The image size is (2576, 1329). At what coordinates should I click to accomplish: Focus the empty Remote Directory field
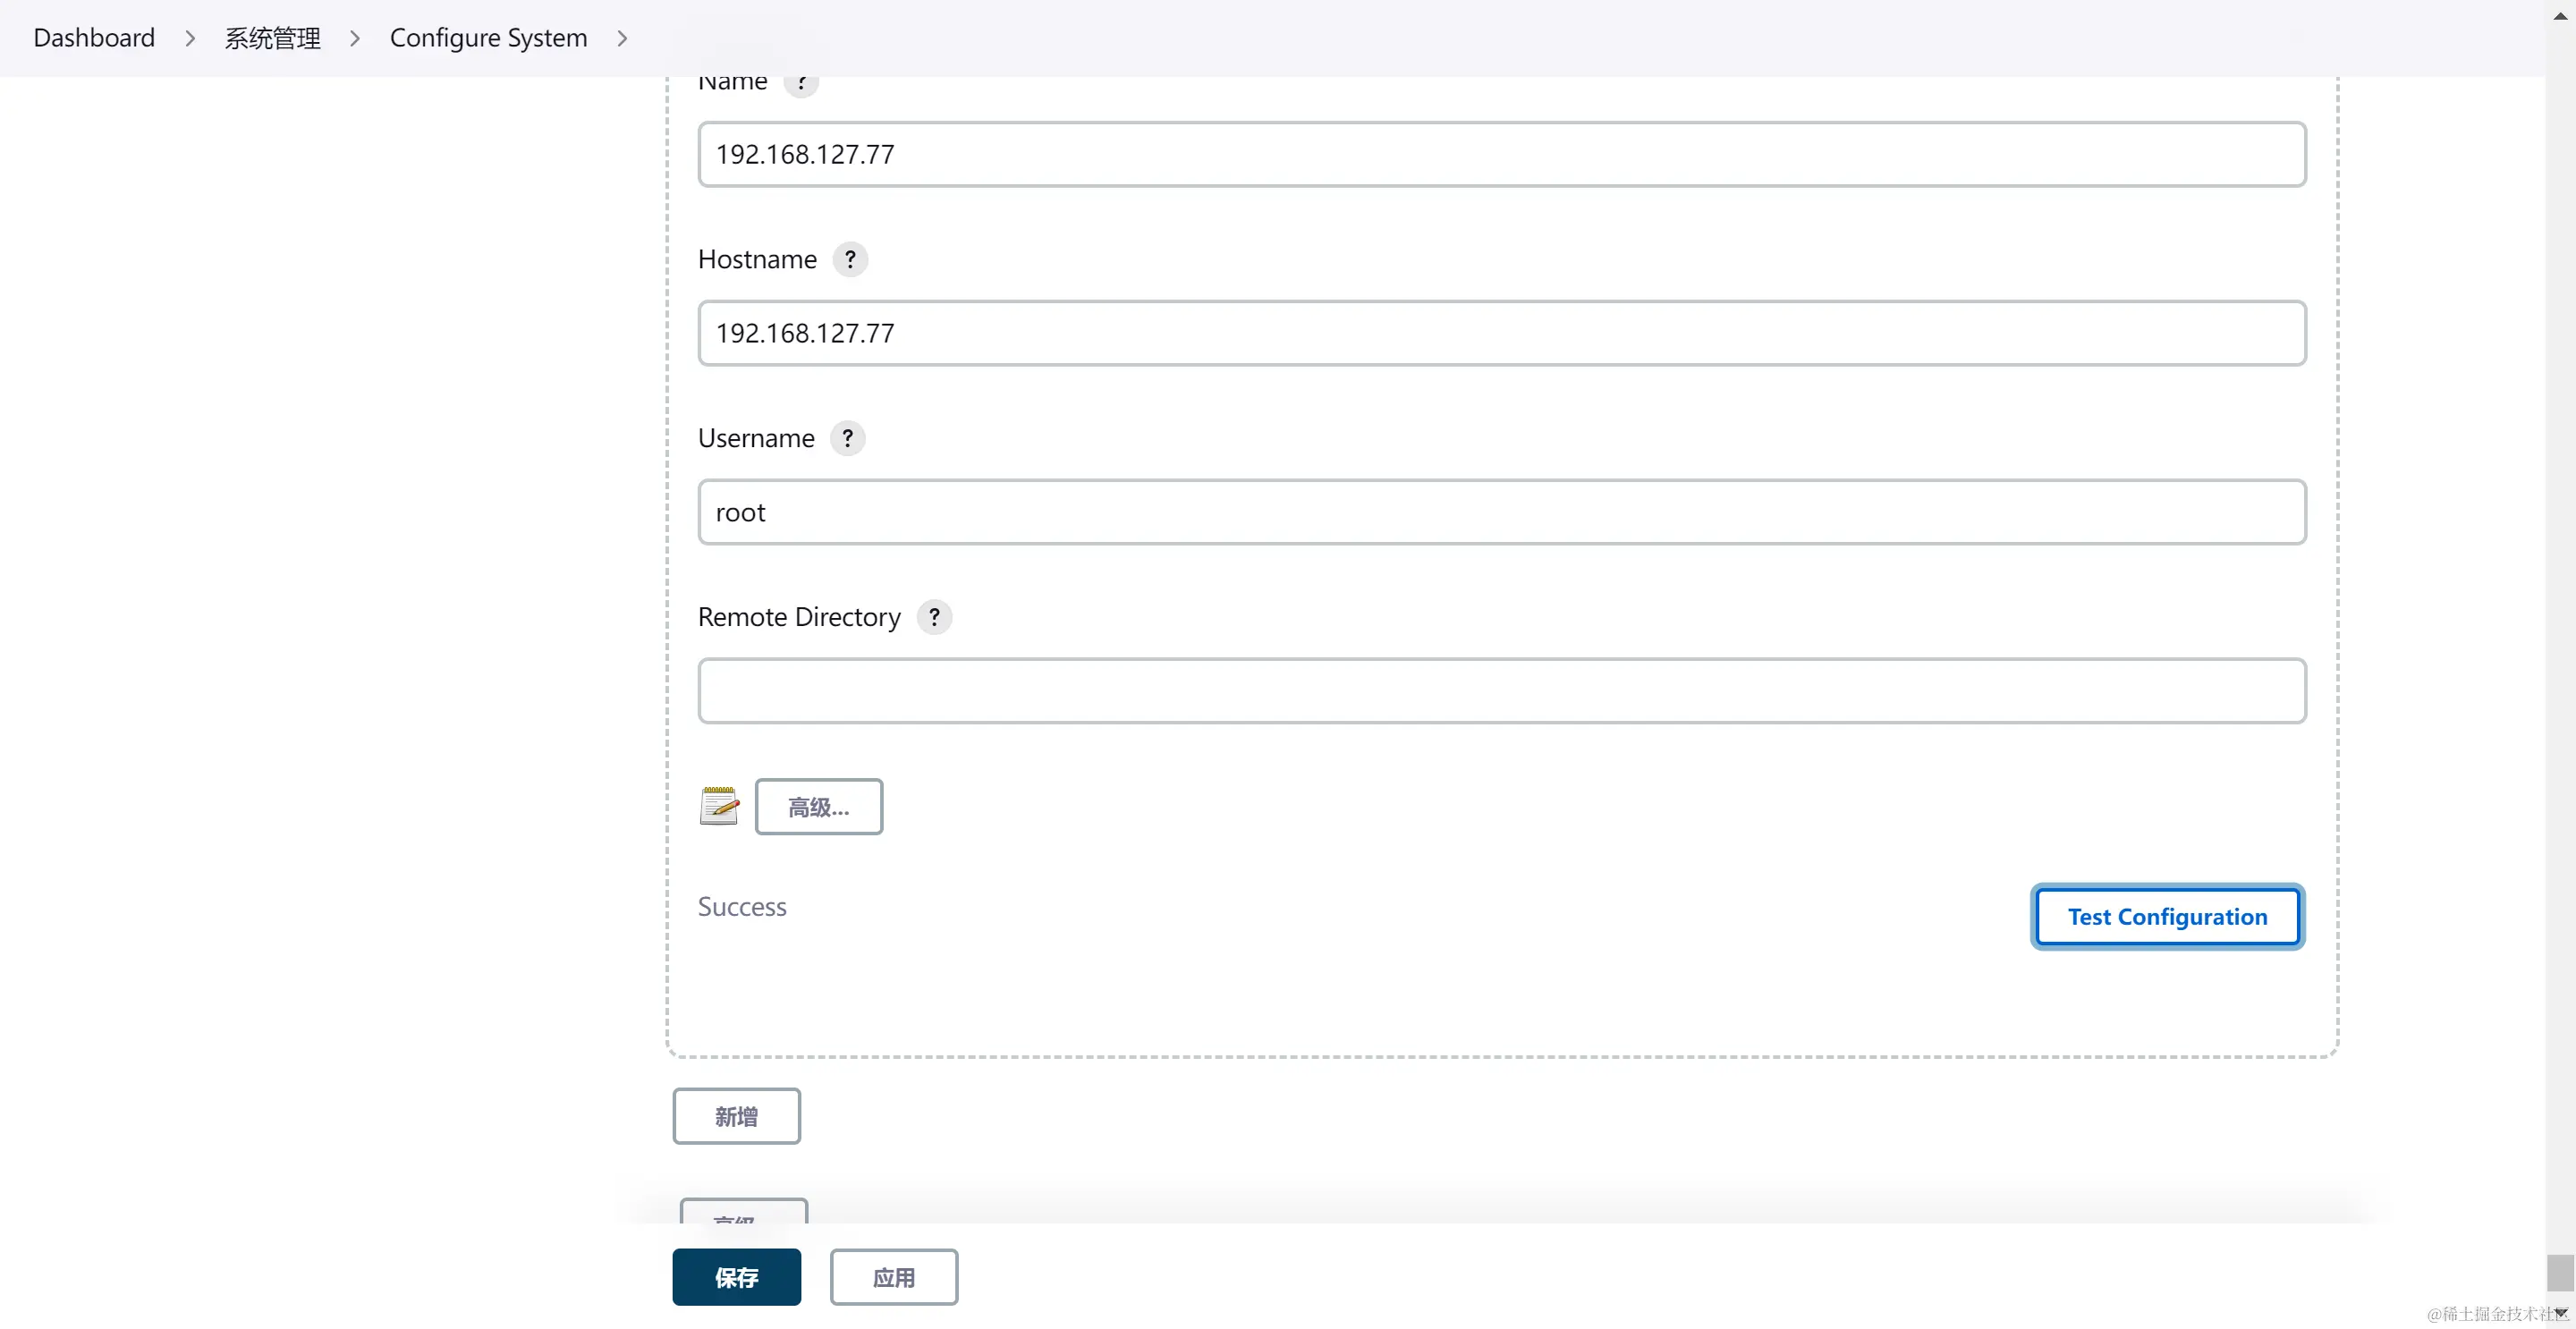coord(1502,691)
